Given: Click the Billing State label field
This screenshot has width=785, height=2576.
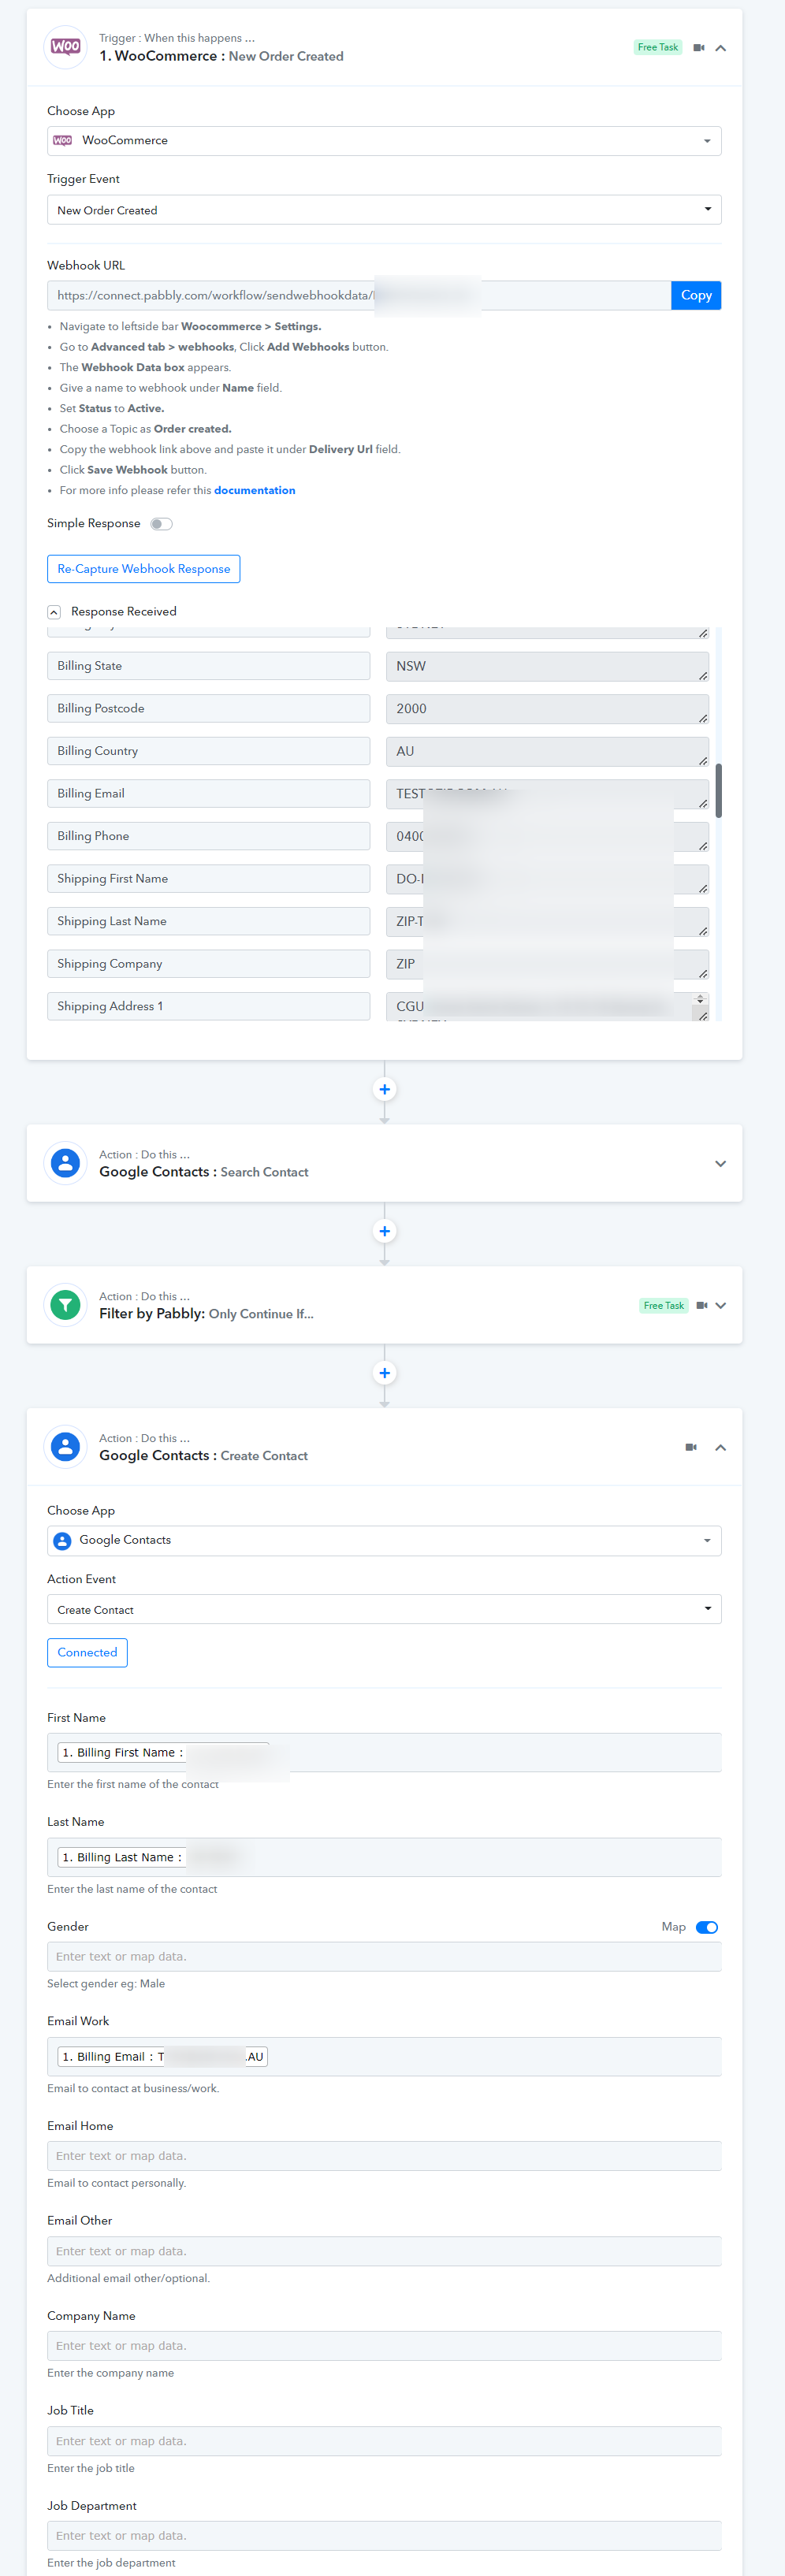Looking at the screenshot, I should pyautogui.click(x=209, y=666).
